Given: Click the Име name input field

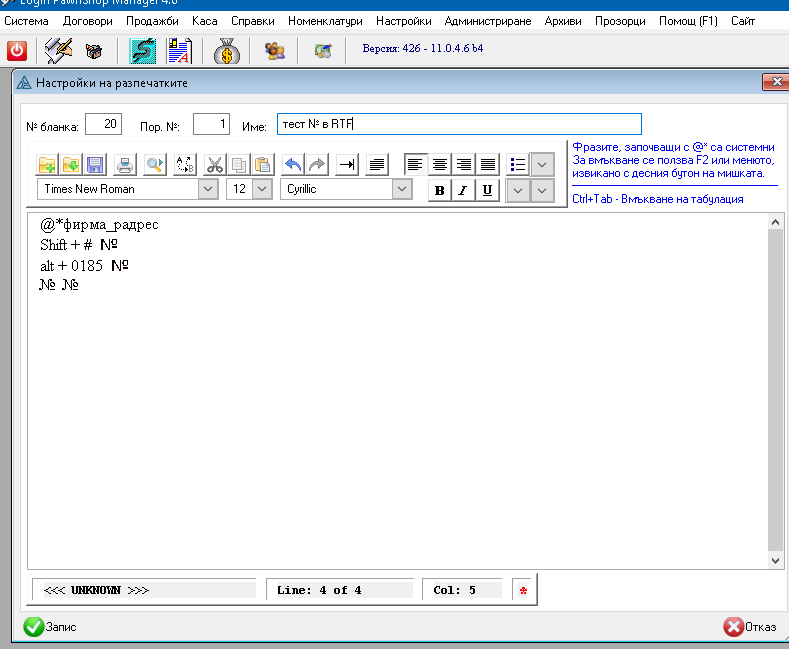Looking at the screenshot, I should coord(458,124).
